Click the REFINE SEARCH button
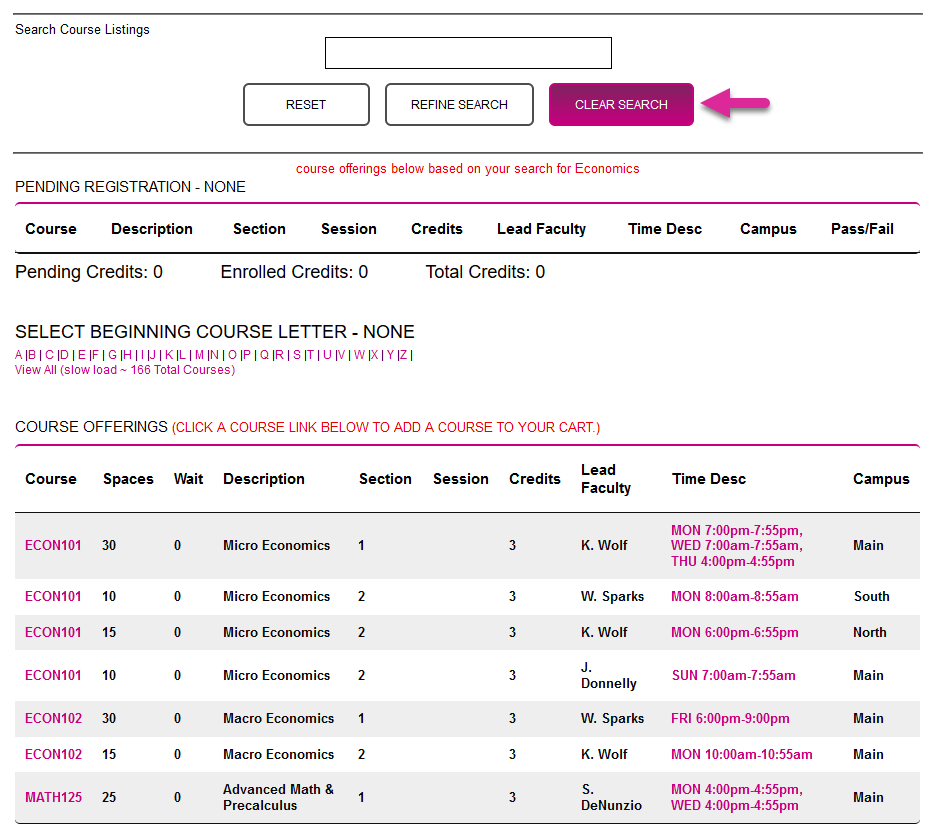Viewport: 936px width, 834px height. pyautogui.click(x=459, y=104)
